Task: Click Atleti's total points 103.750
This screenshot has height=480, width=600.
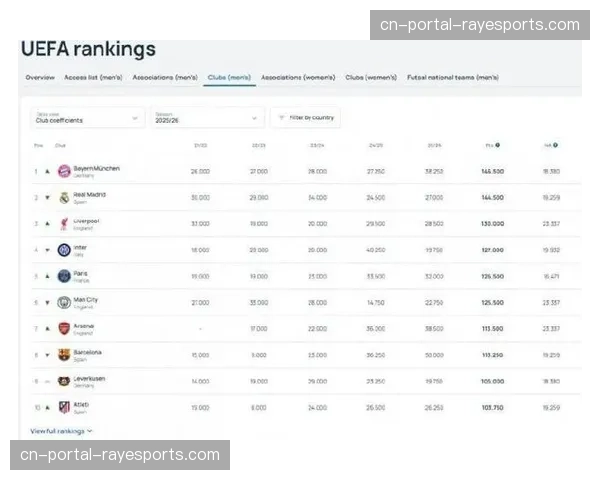Action: coord(492,408)
